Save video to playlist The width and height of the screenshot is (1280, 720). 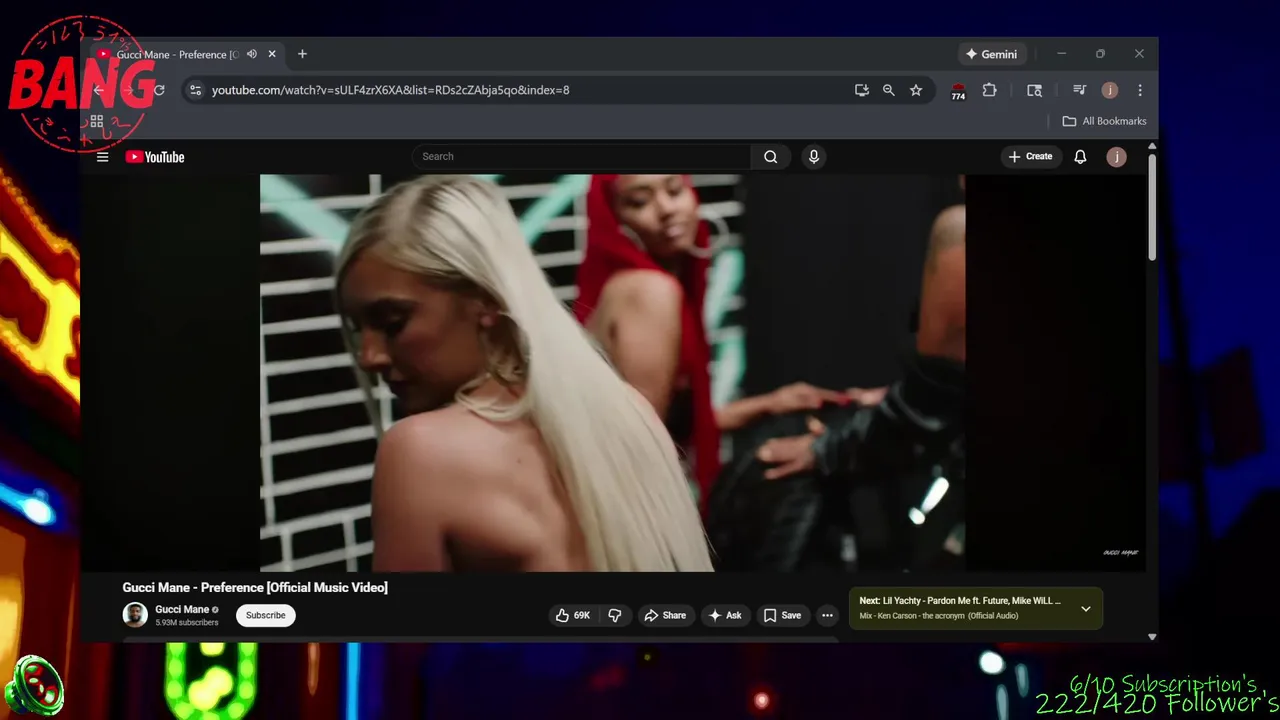tap(782, 616)
